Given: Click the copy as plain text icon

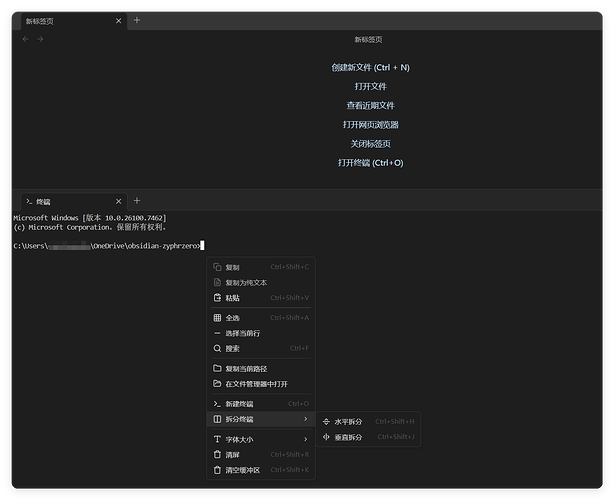Looking at the screenshot, I should (217, 282).
